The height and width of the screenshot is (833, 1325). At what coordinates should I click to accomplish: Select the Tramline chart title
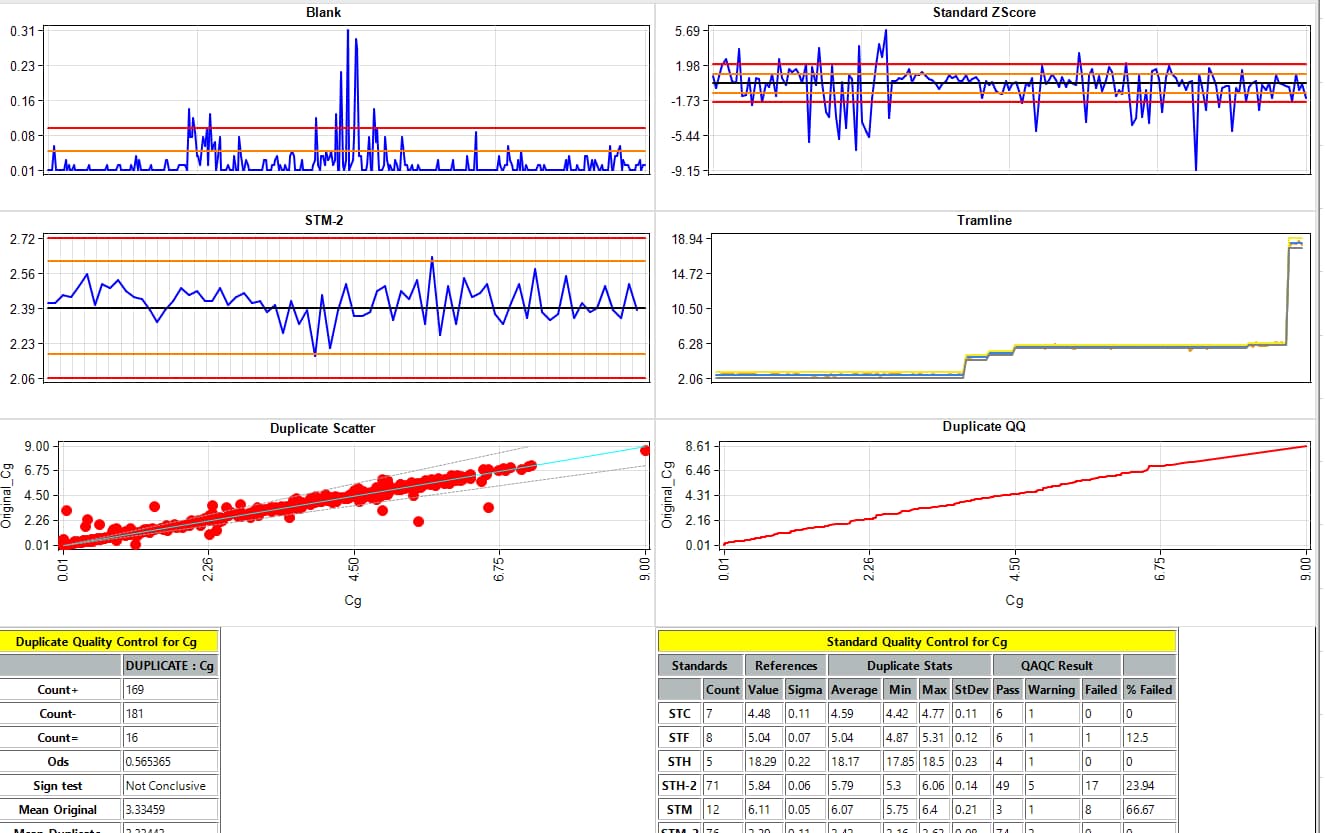pyautogui.click(x=984, y=220)
